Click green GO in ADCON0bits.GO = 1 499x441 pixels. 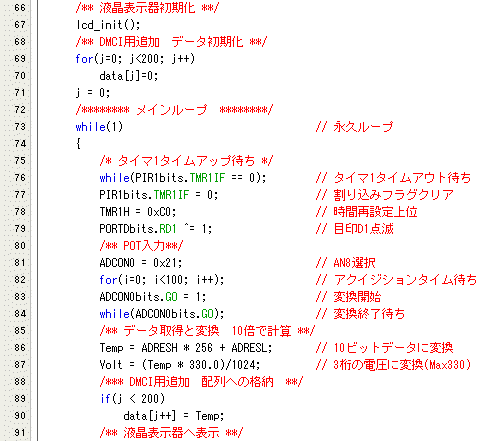click(171, 297)
